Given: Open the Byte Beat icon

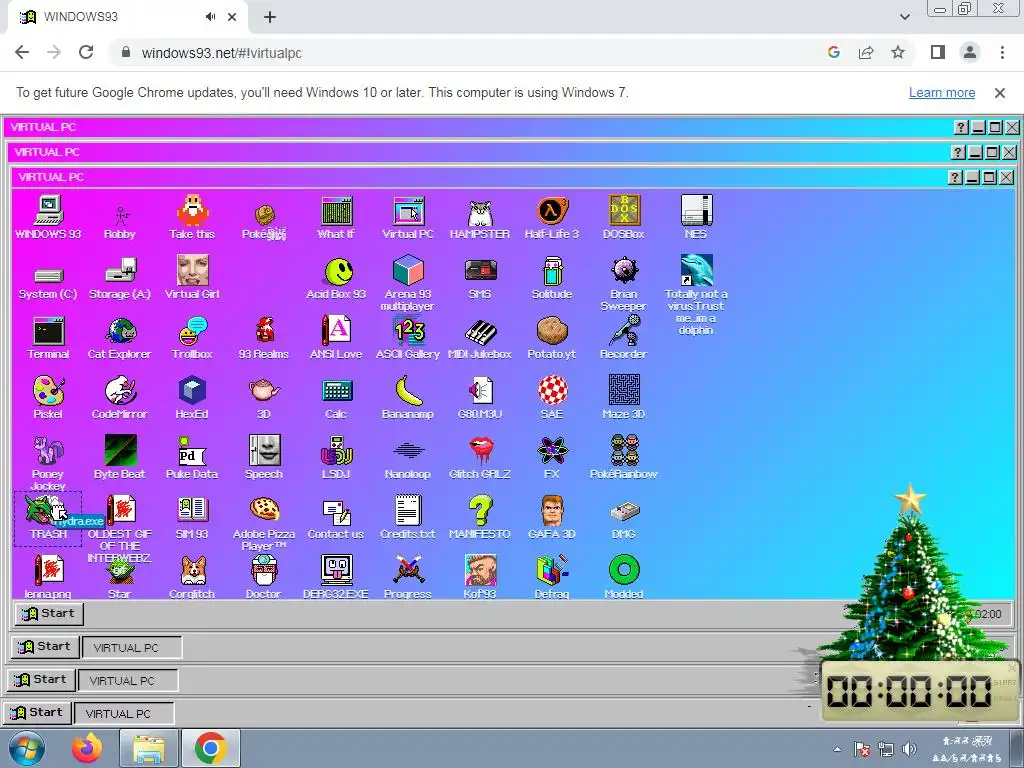Looking at the screenshot, I should pyautogui.click(x=120, y=457).
